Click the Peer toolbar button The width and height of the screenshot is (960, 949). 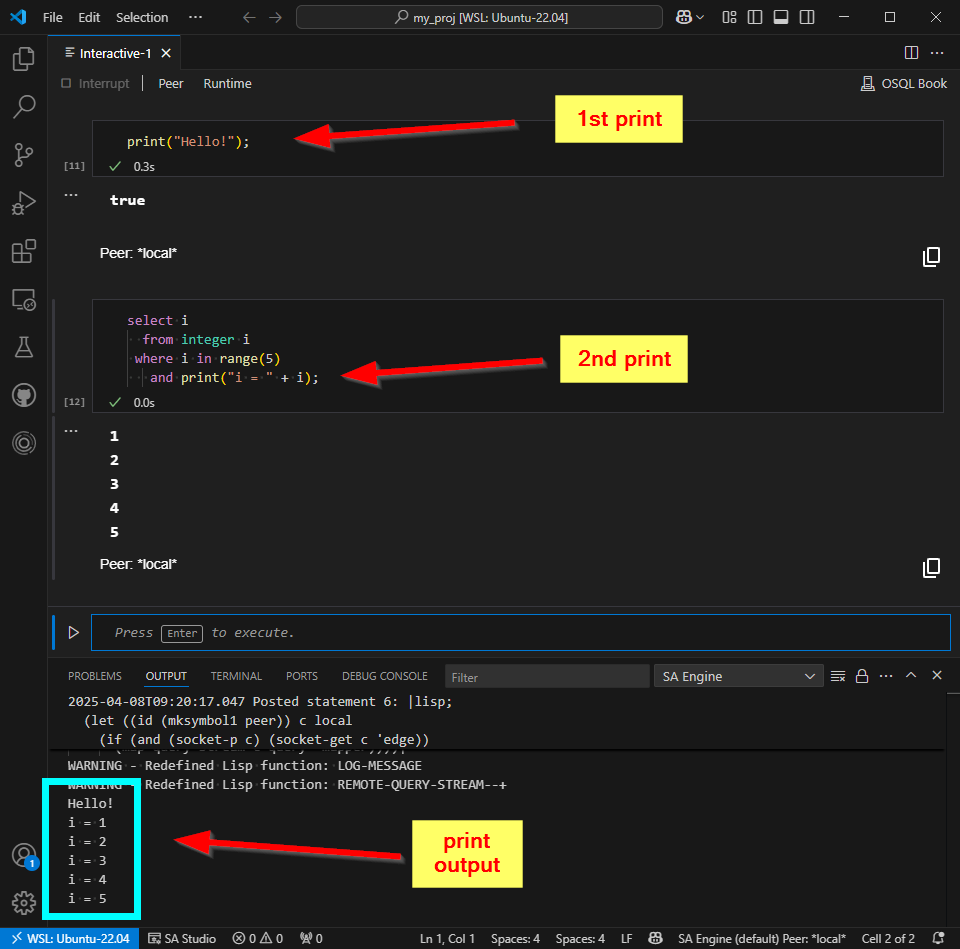coord(171,83)
